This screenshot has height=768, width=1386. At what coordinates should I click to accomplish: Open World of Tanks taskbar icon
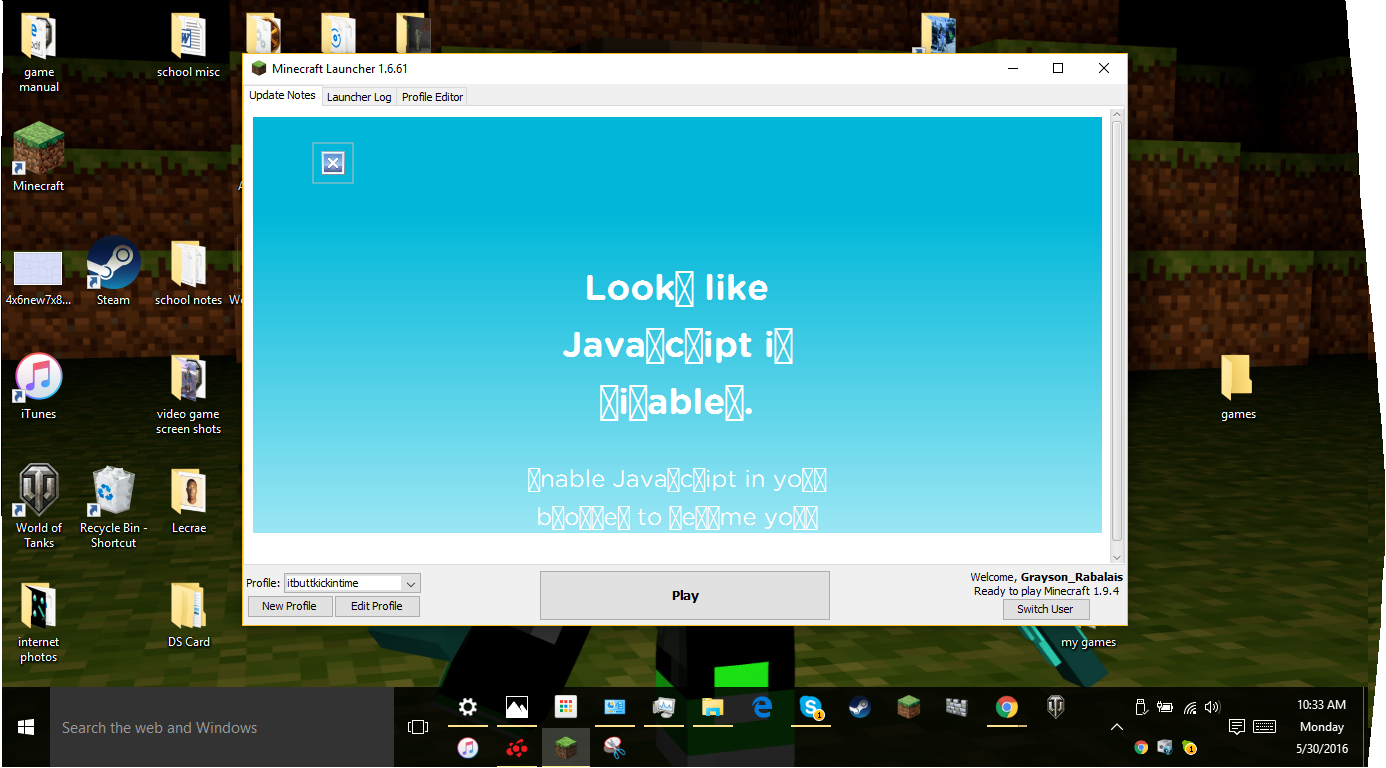point(1055,708)
